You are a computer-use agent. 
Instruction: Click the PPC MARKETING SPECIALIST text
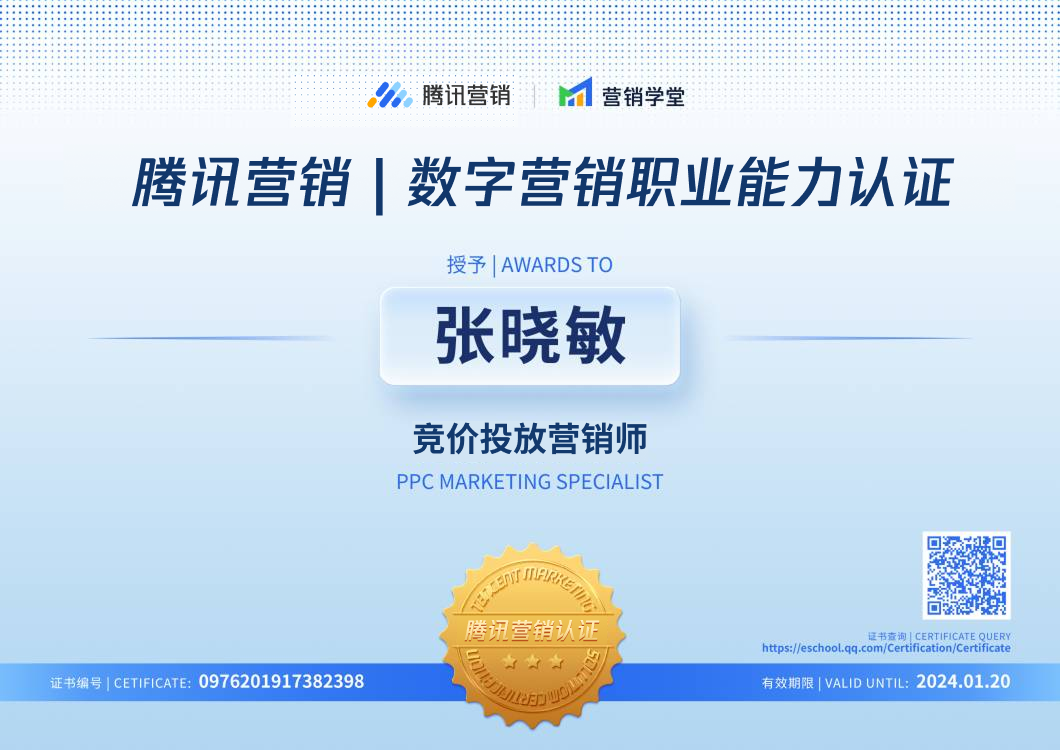tap(530, 482)
